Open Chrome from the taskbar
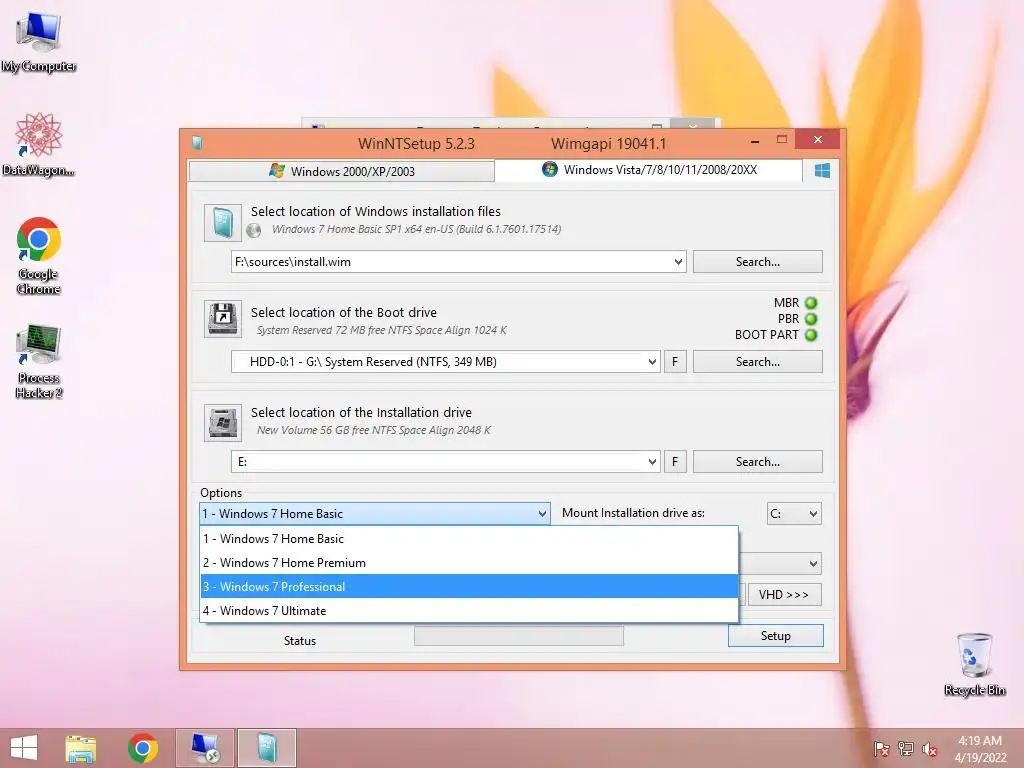The height and width of the screenshot is (768, 1024). tap(142, 748)
